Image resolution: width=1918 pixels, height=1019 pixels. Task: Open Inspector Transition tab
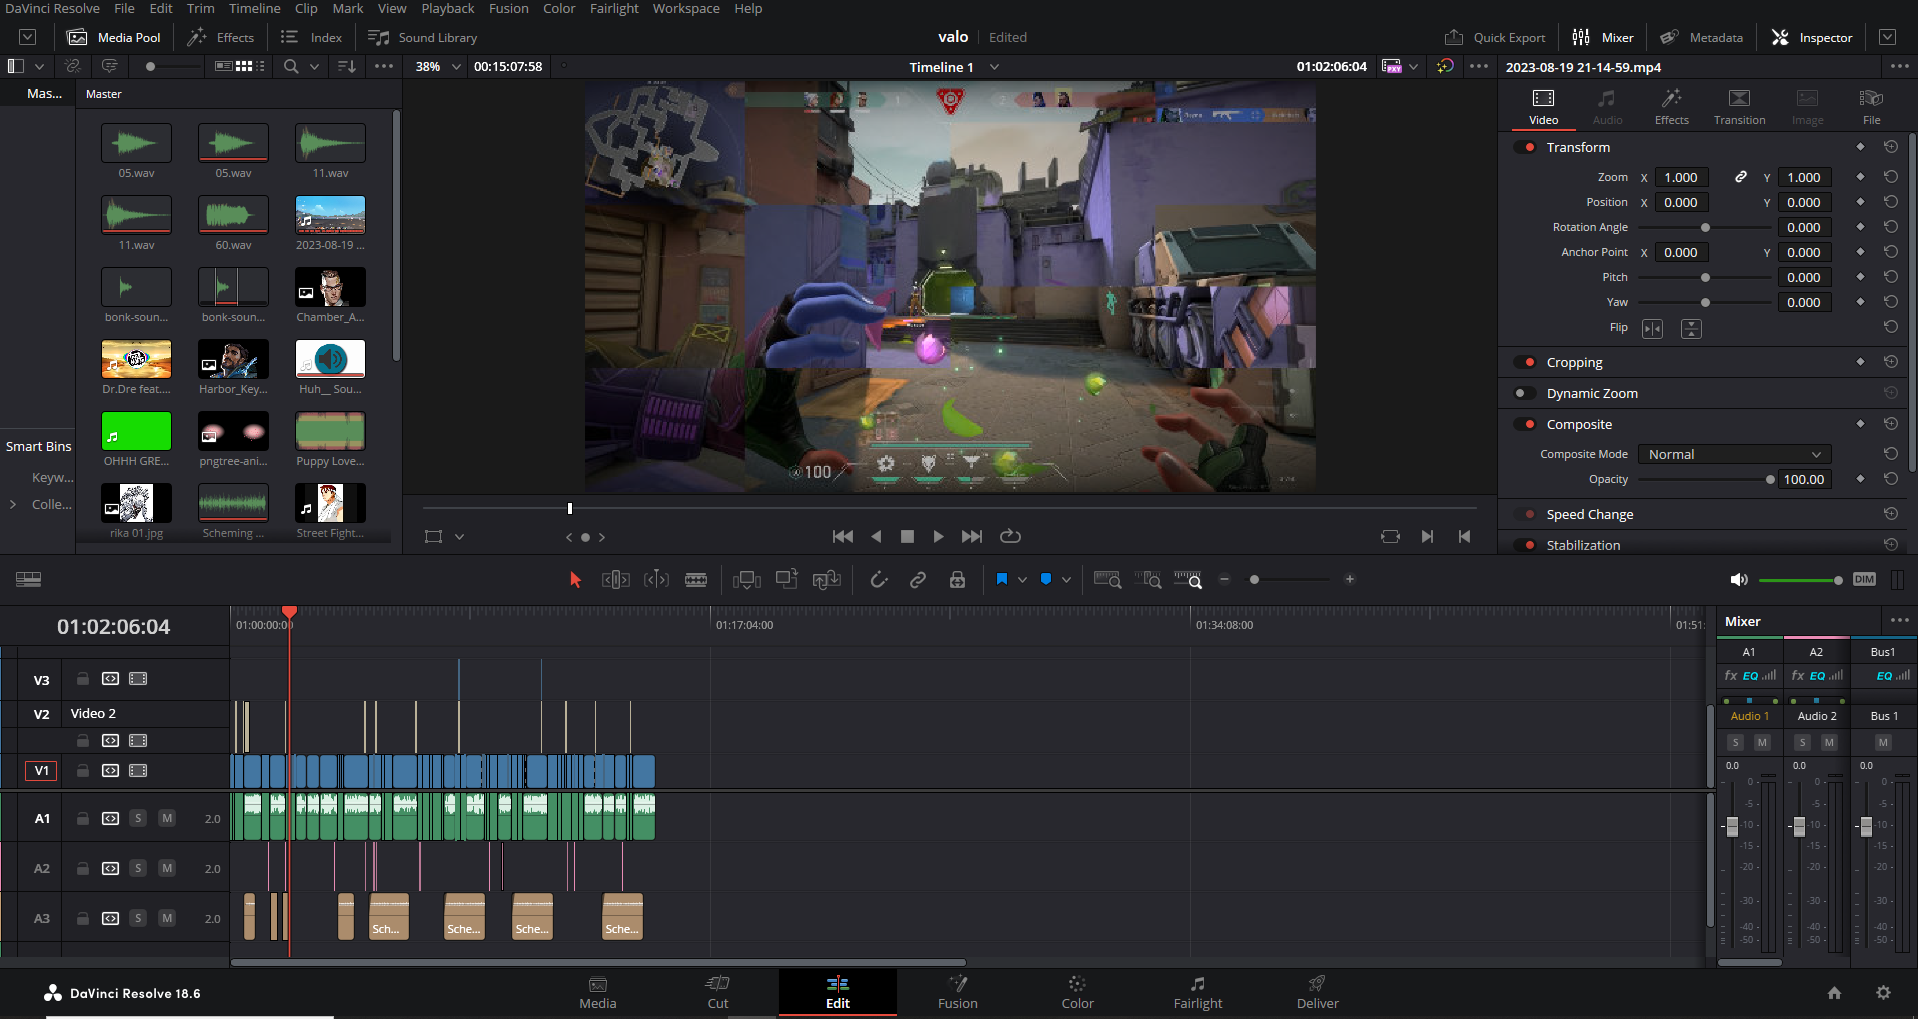point(1739,106)
